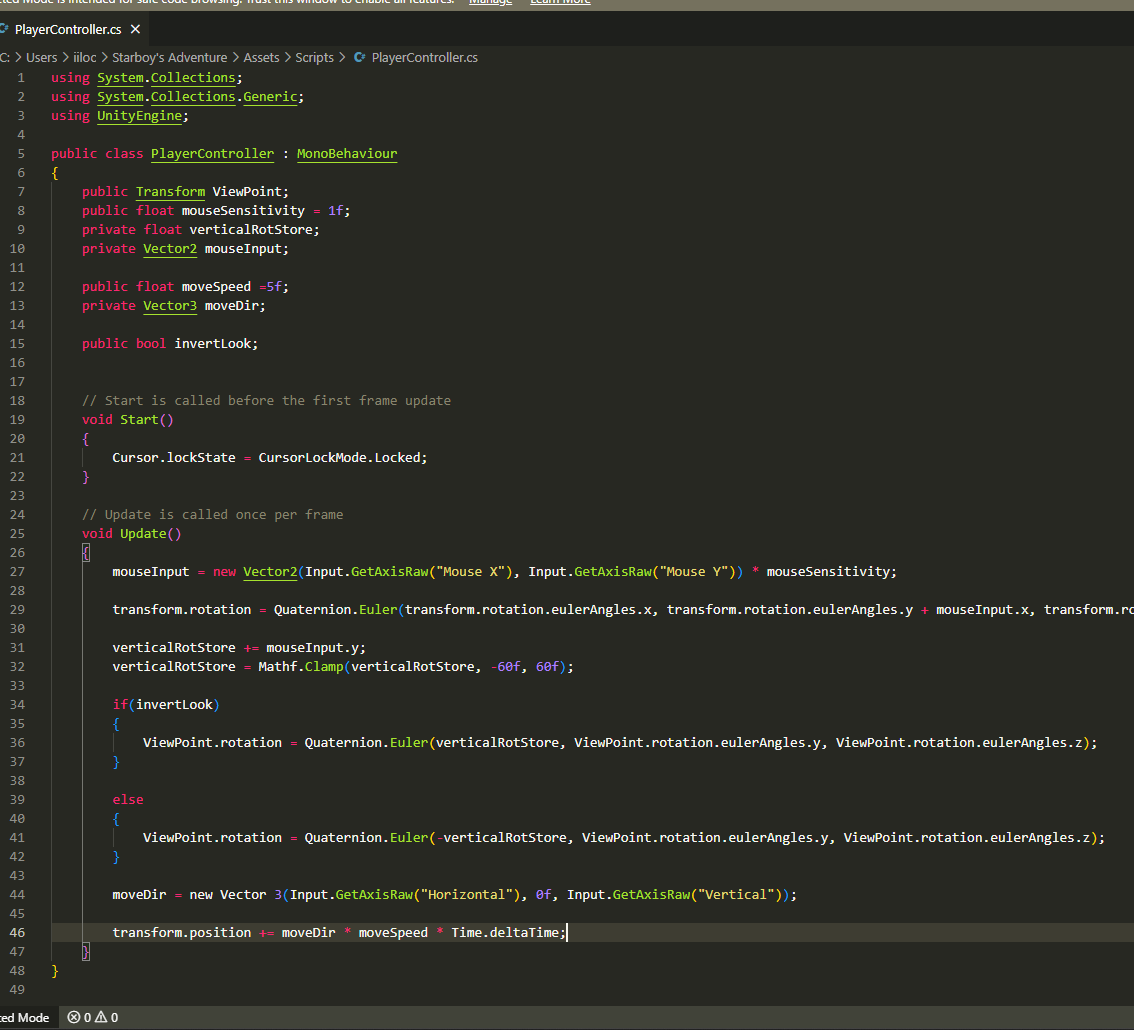Screen dimensions: 1134x1030
Task: Click the C# file icon in breadcrumbs
Action: point(361,58)
